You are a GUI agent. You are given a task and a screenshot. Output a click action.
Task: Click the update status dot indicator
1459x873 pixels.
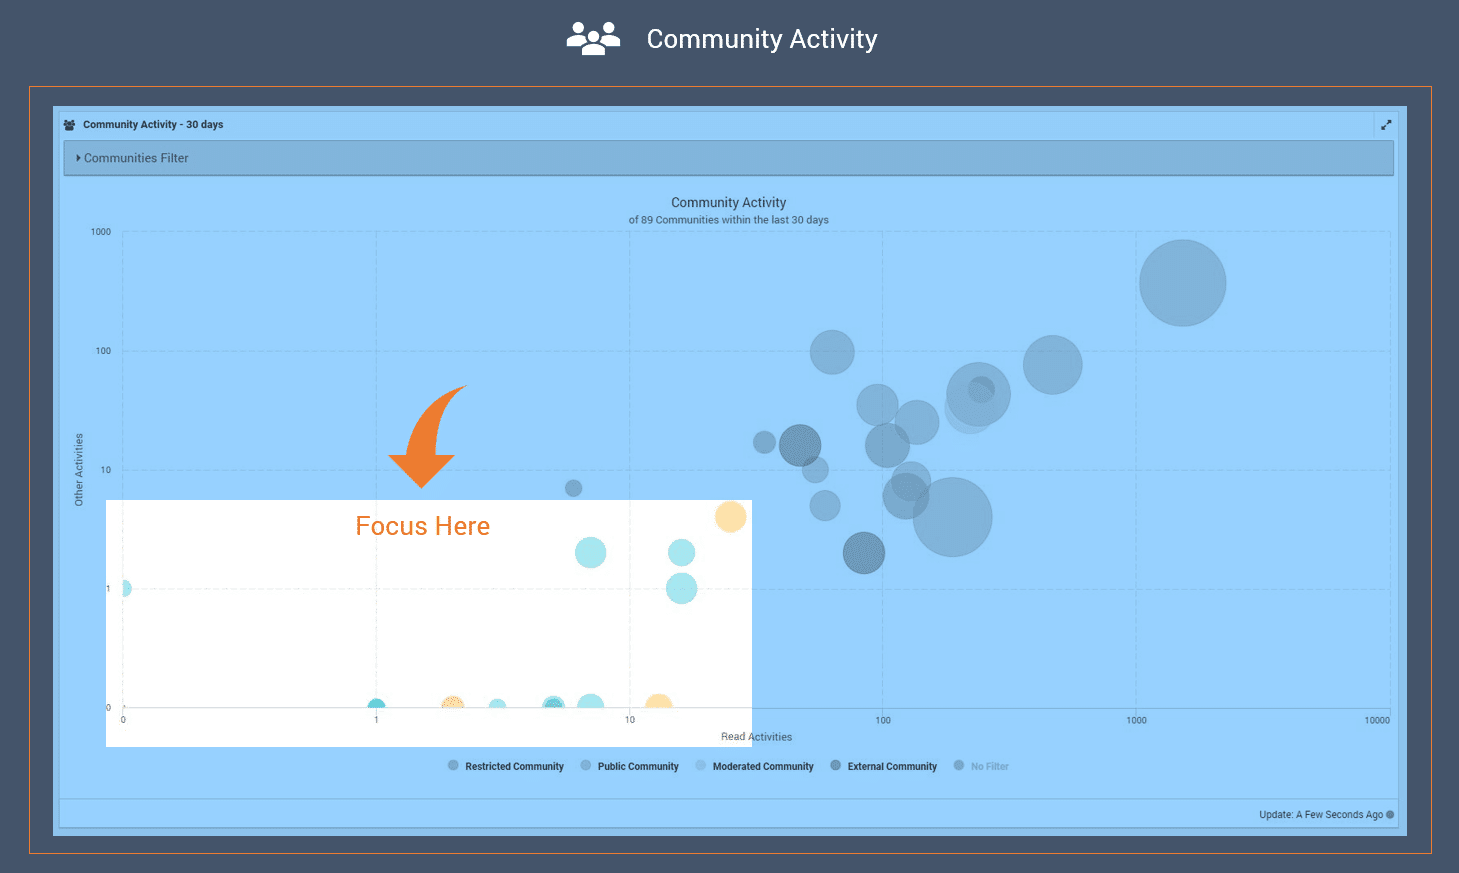click(x=1390, y=814)
